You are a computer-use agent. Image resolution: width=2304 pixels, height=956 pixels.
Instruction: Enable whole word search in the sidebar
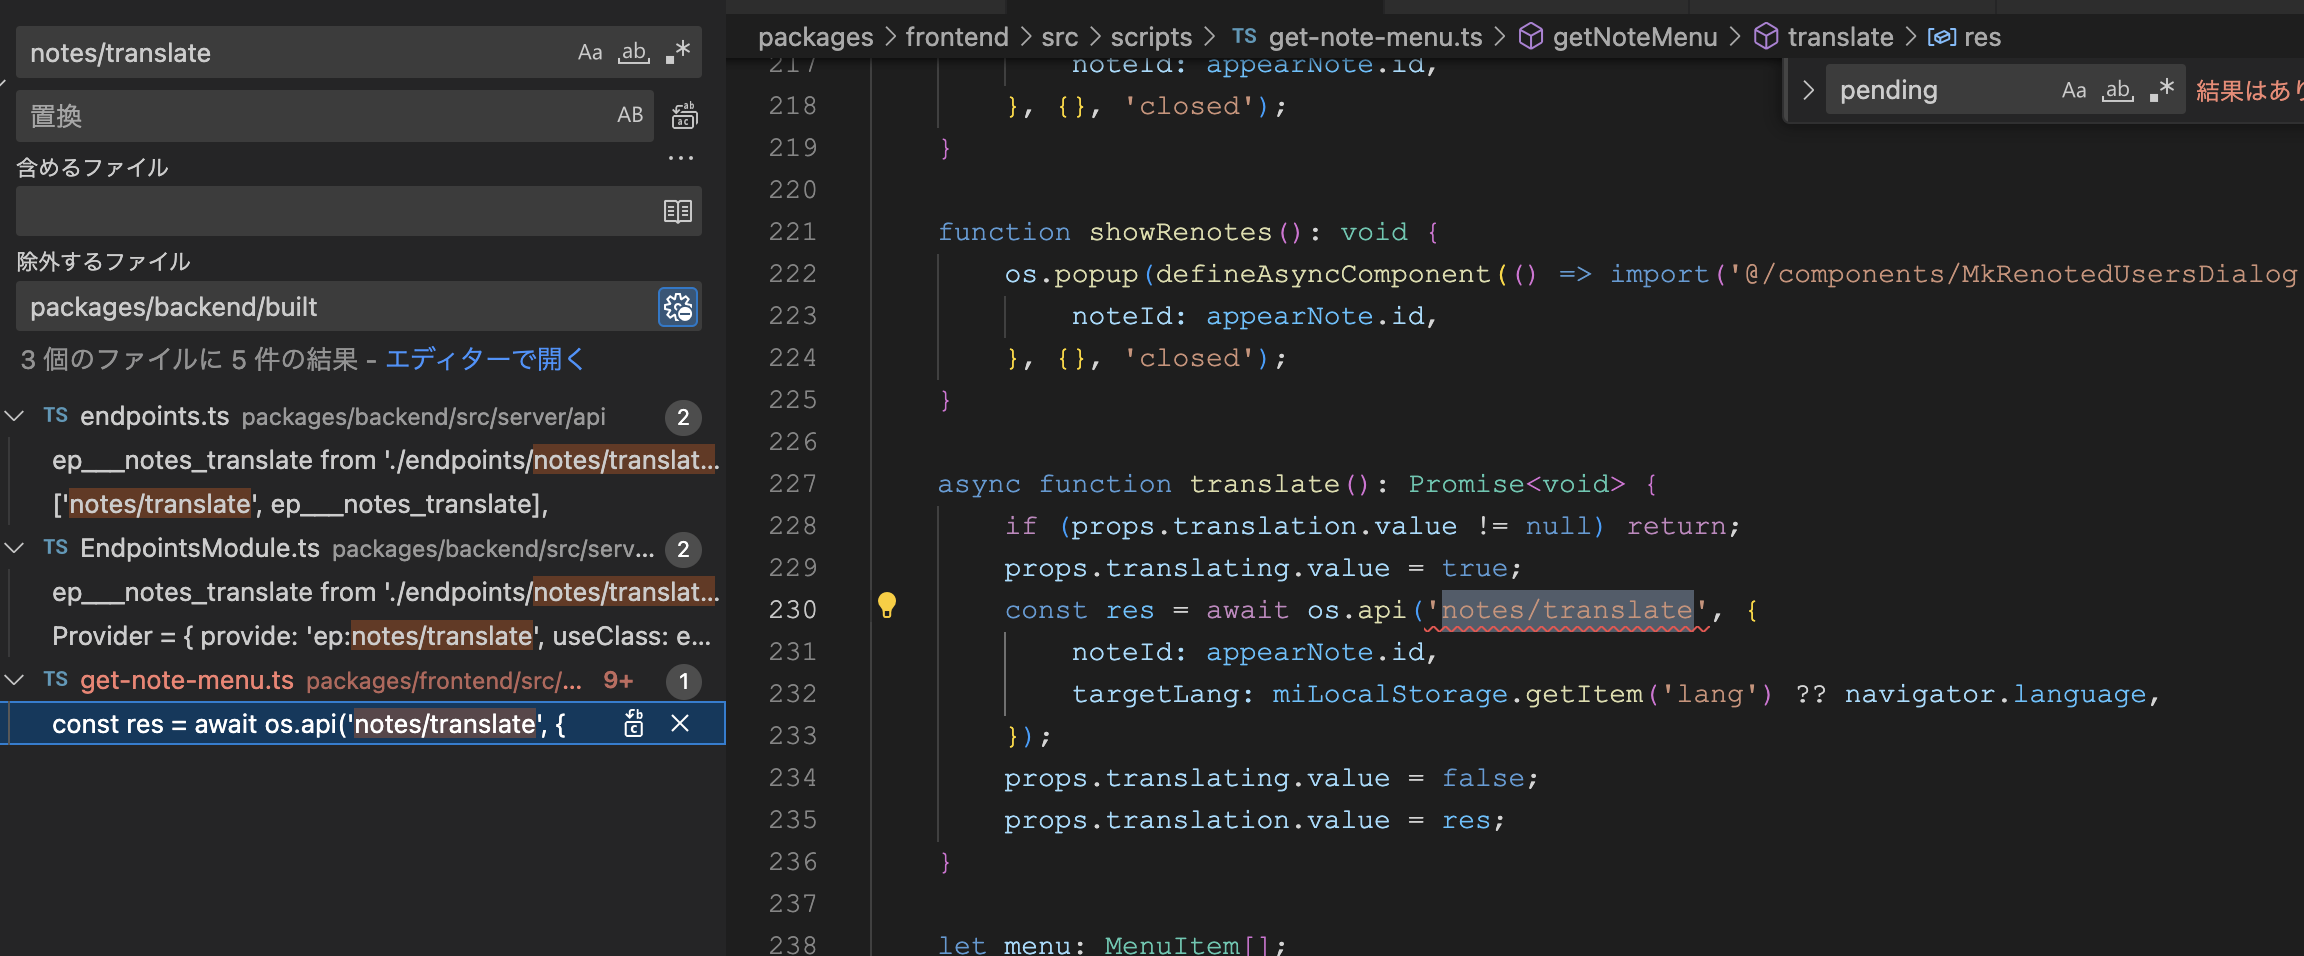pos(633,52)
